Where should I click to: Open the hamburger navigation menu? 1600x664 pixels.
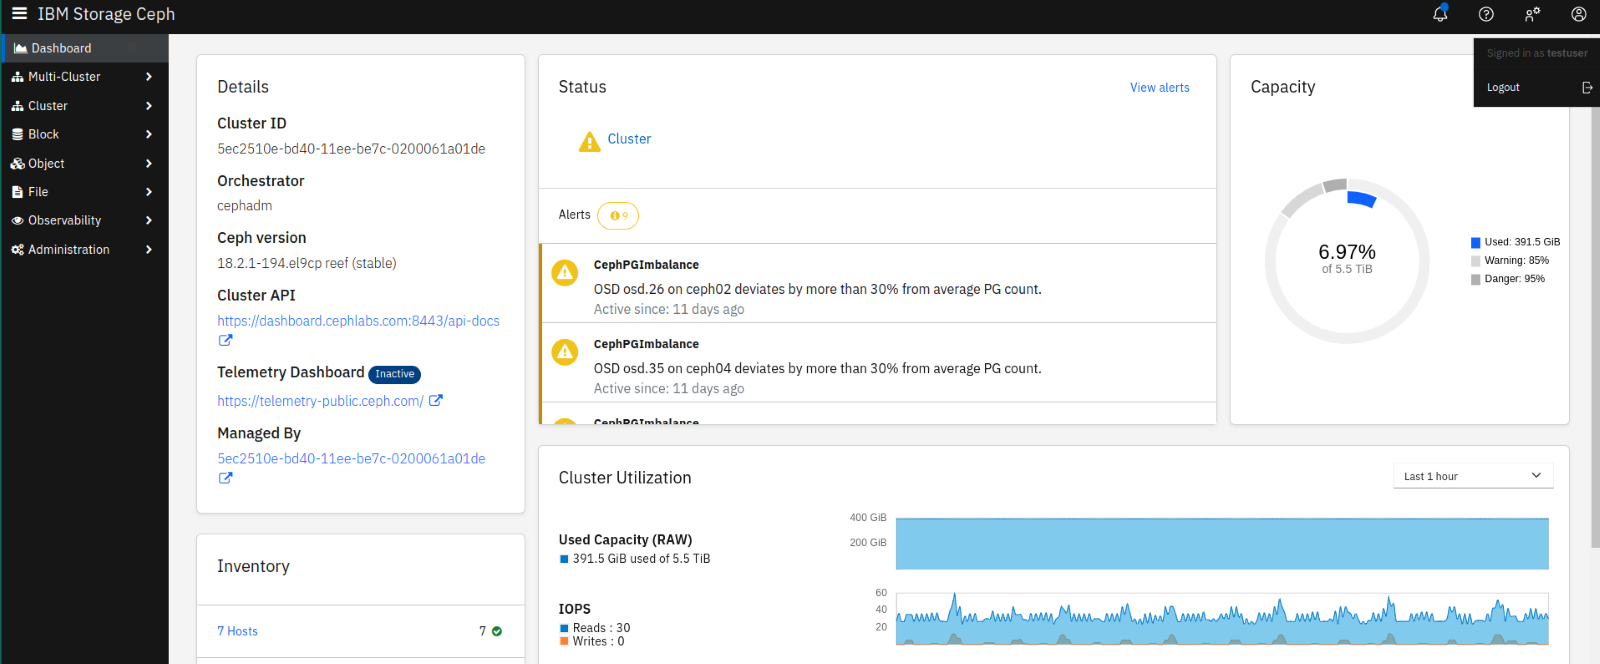[19, 14]
